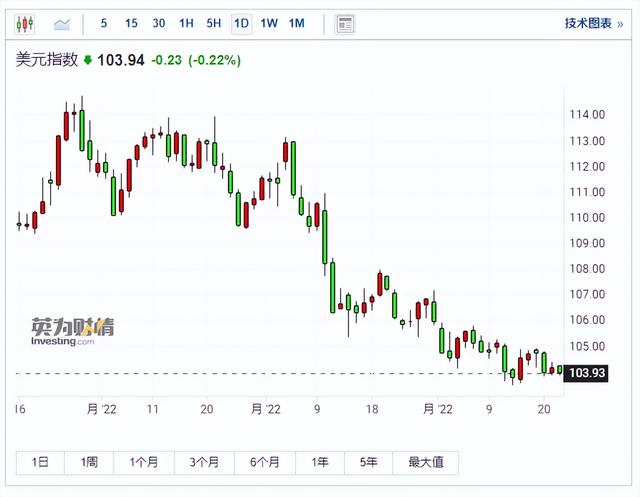Click the (-0.22%) percent change
640x497 pixels.
click(x=214, y=60)
